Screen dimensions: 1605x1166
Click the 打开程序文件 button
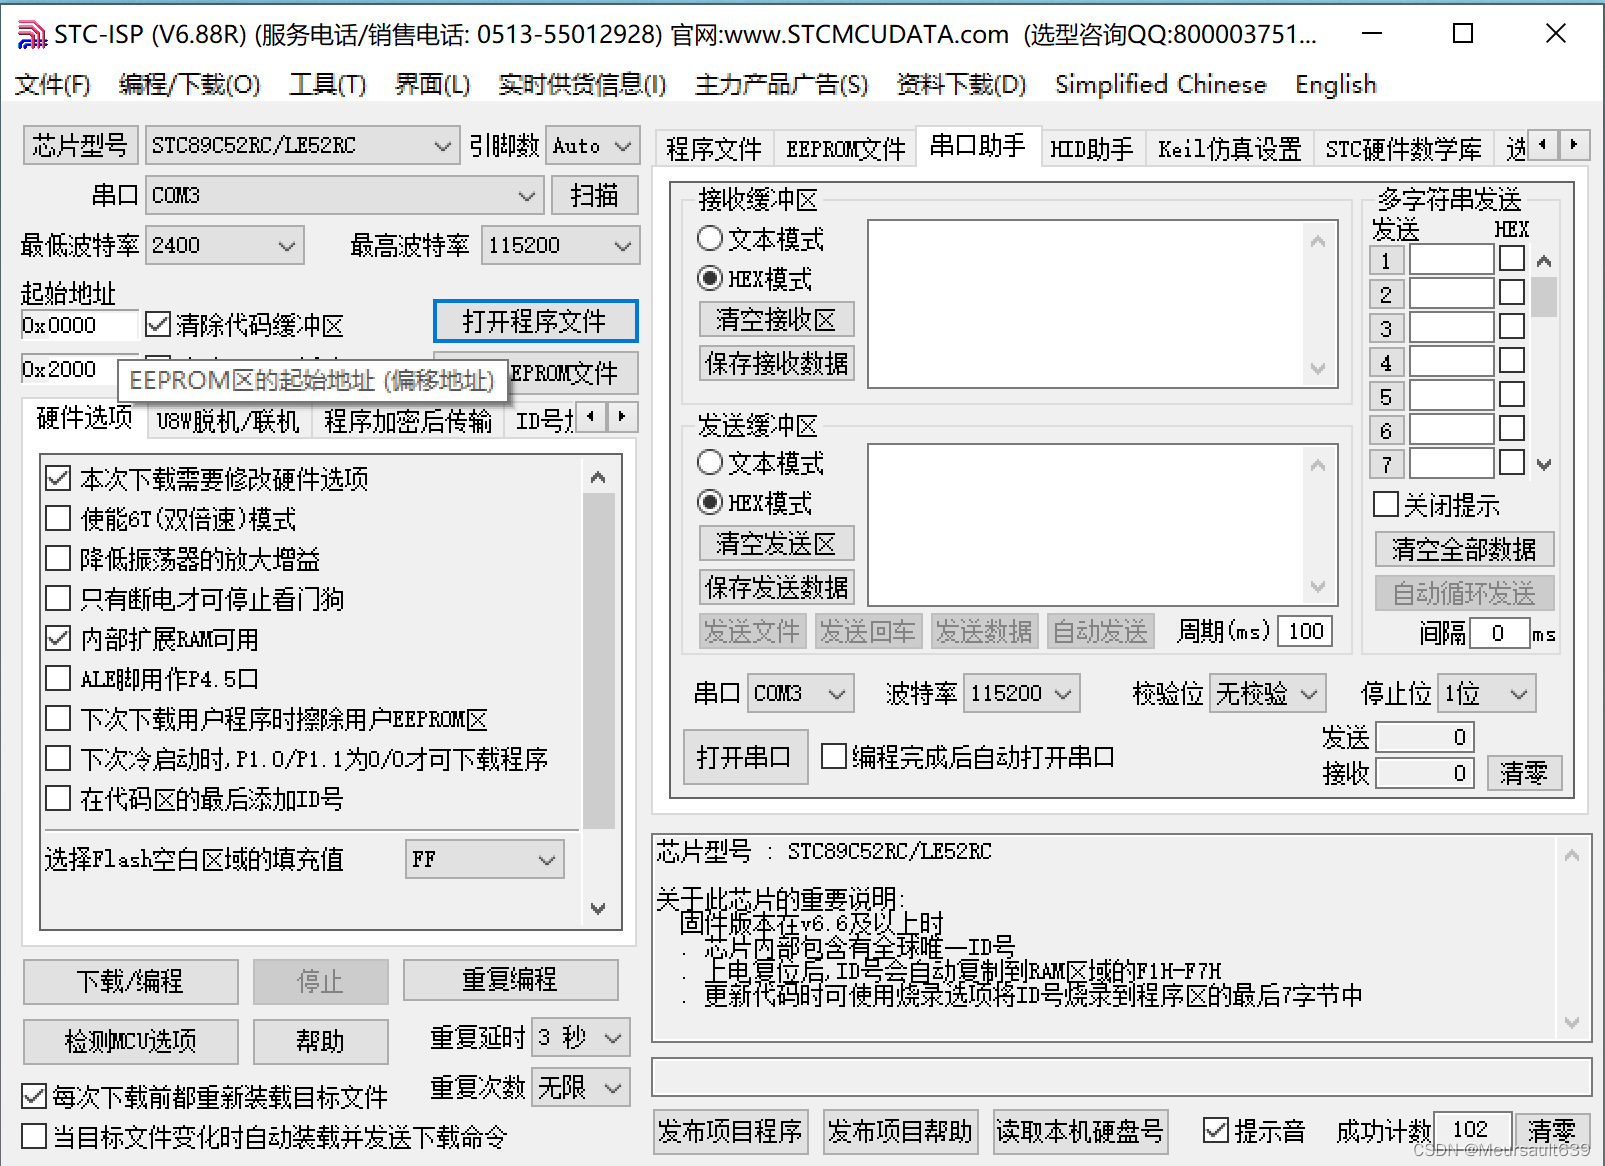point(535,321)
